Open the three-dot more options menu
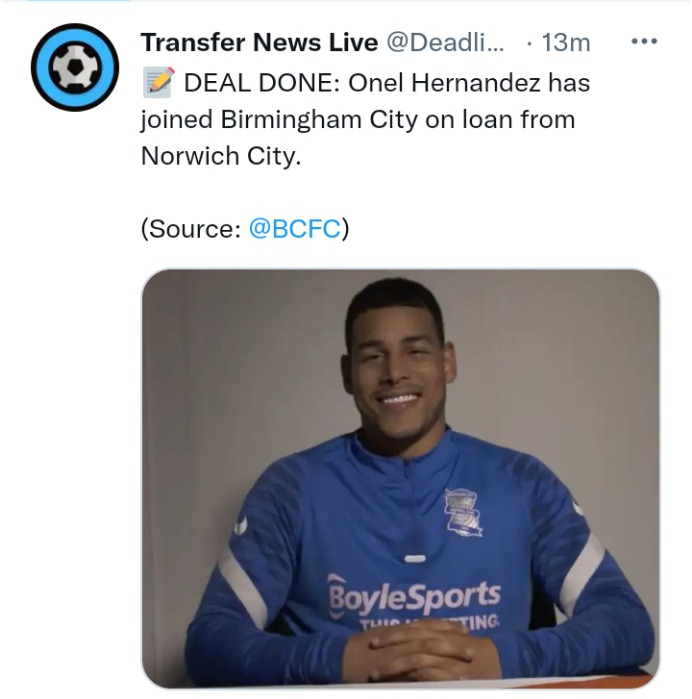Image resolution: width=692 pixels, height=699 pixels. coord(644,41)
